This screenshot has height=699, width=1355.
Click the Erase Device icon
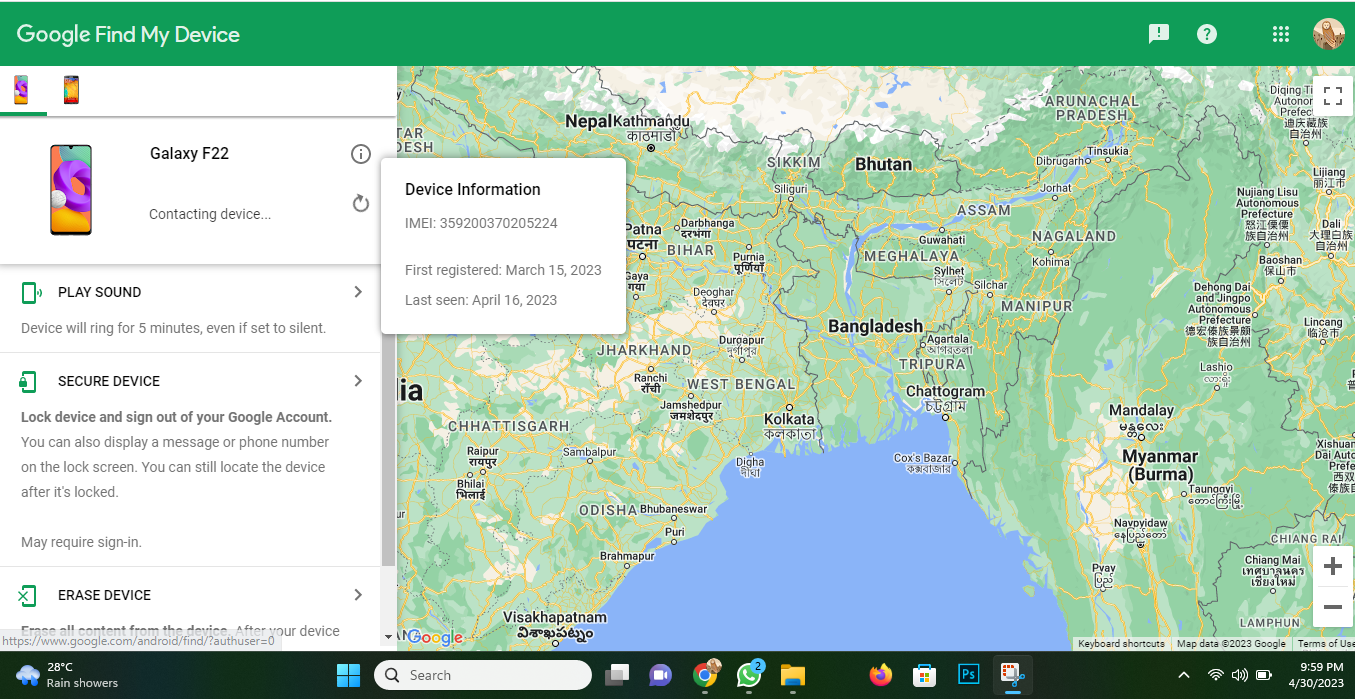(x=28, y=595)
